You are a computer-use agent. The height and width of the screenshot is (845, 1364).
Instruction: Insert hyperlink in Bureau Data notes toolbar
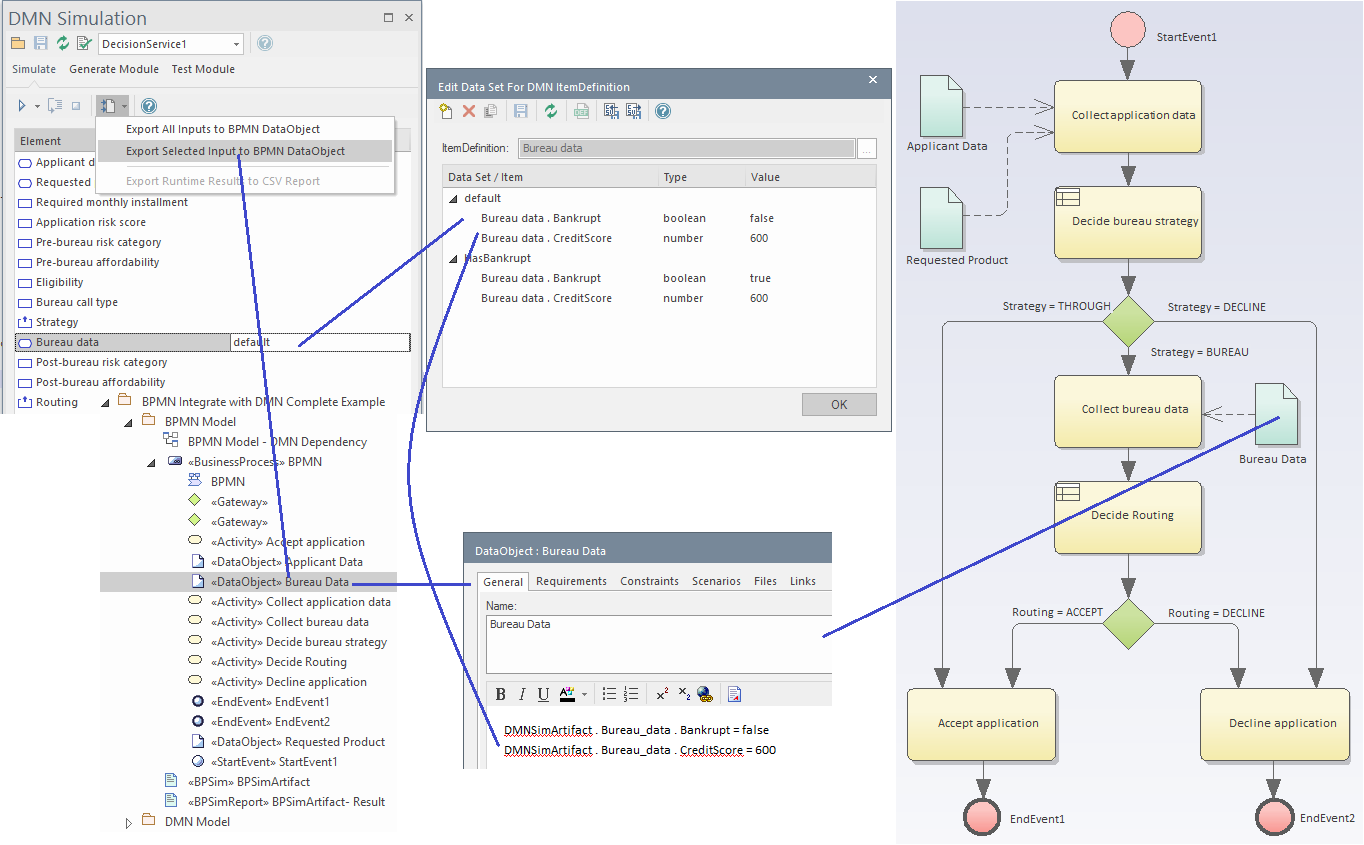[705, 694]
